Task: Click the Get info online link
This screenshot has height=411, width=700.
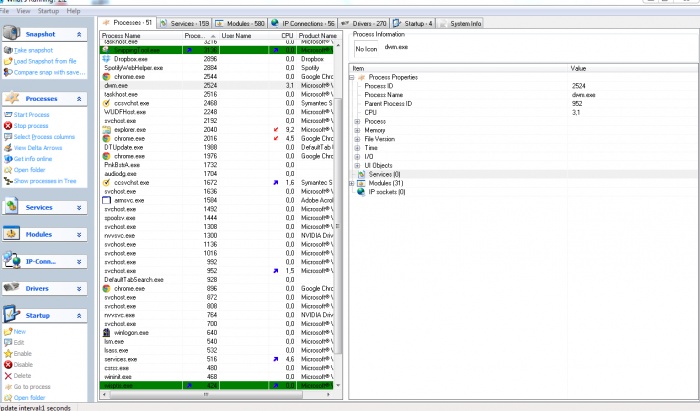Action: pyautogui.click(x=33, y=159)
